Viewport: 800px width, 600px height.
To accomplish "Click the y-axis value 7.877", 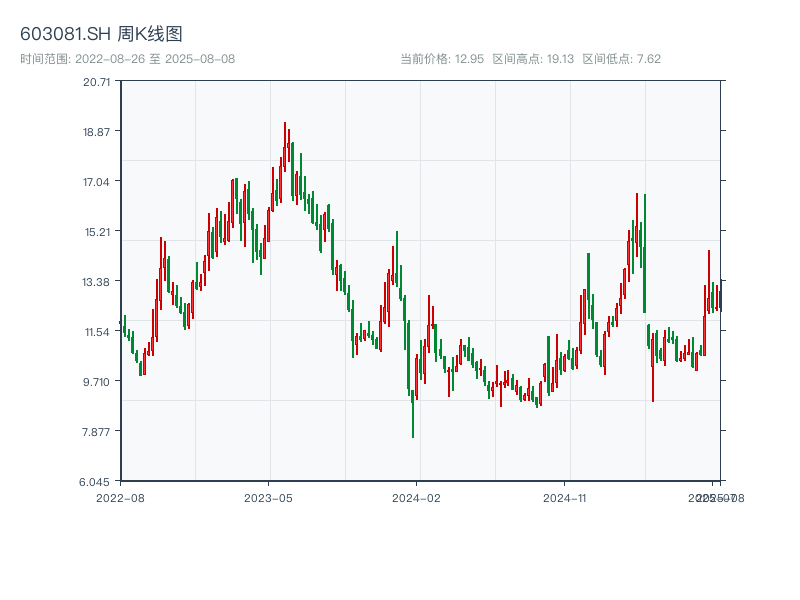I will [x=96, y=432].
